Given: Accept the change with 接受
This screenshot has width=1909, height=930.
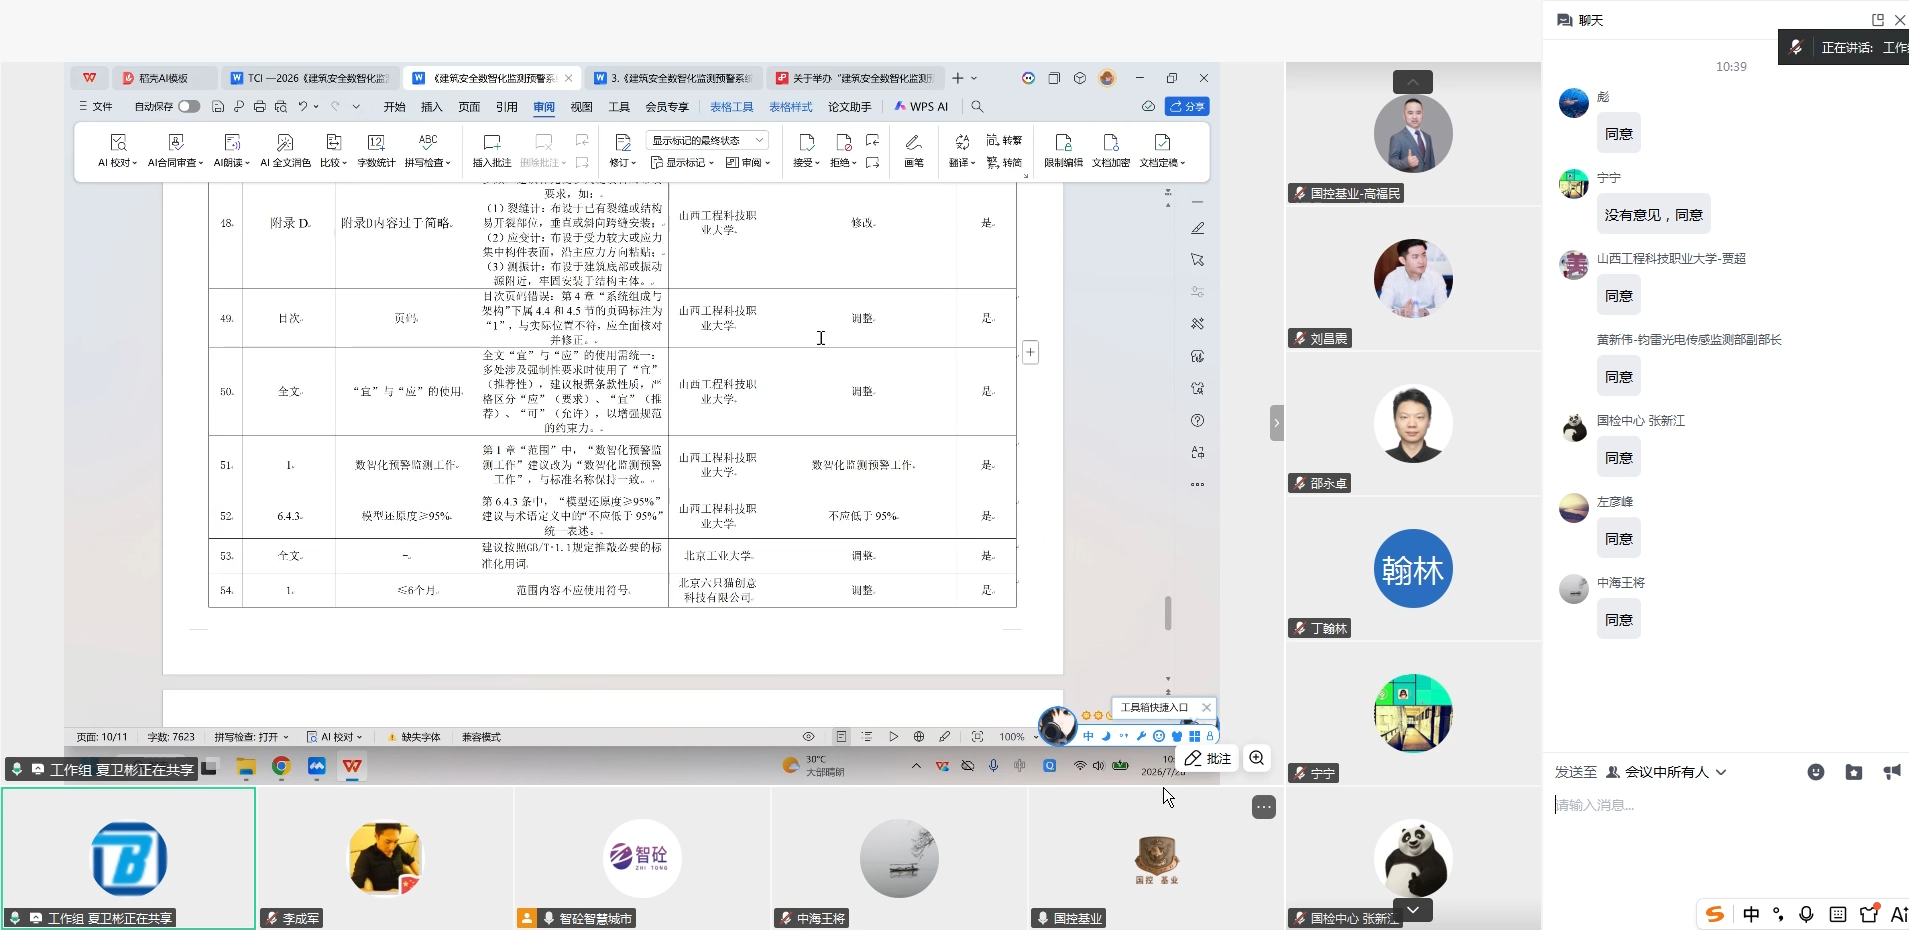Looking at the screenshot, I should pos(806,150).
